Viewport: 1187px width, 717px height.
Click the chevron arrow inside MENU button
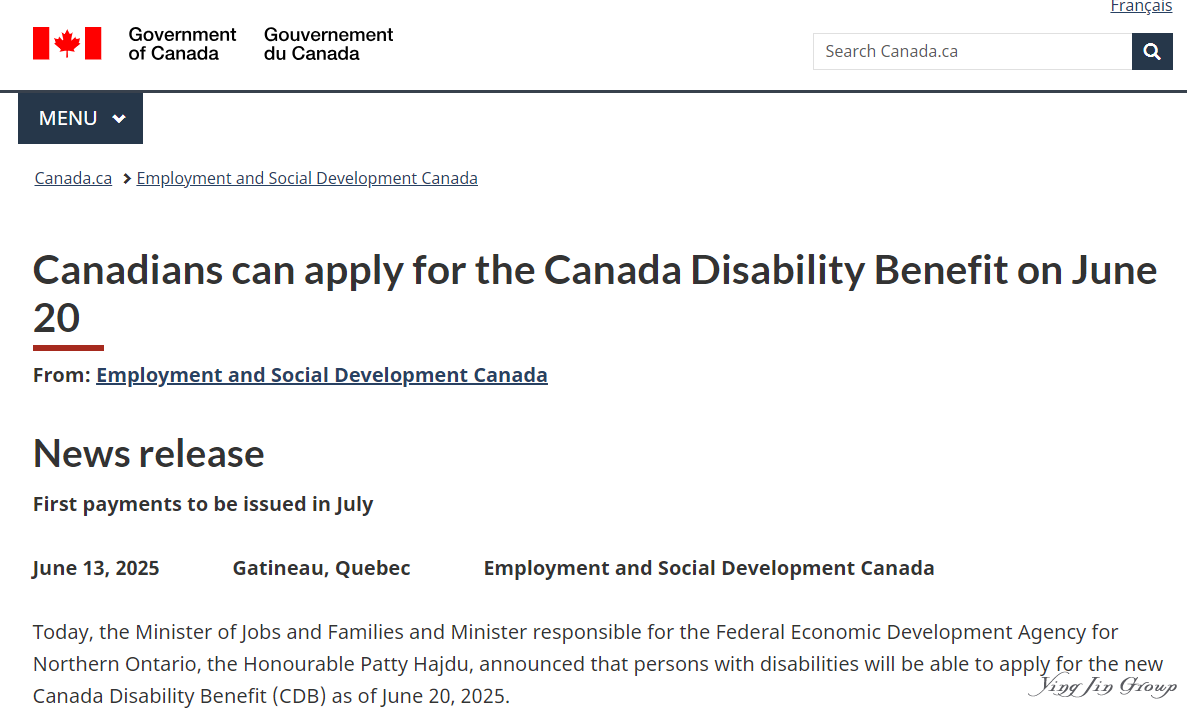(x=119, y=119)
